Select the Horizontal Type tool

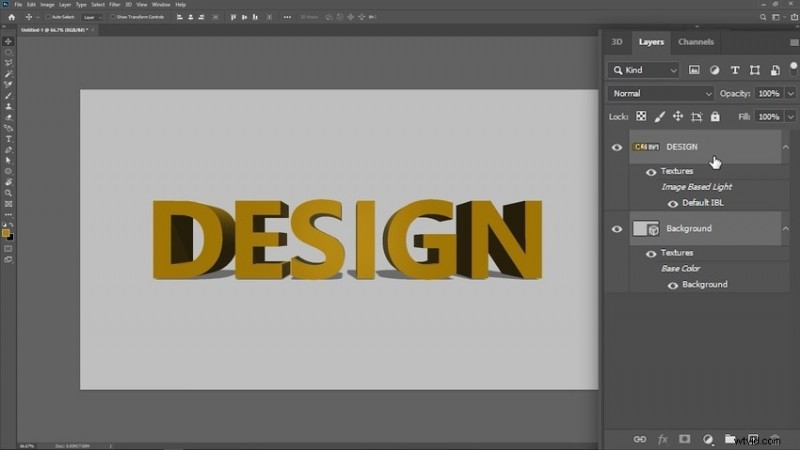pos(8,139)
